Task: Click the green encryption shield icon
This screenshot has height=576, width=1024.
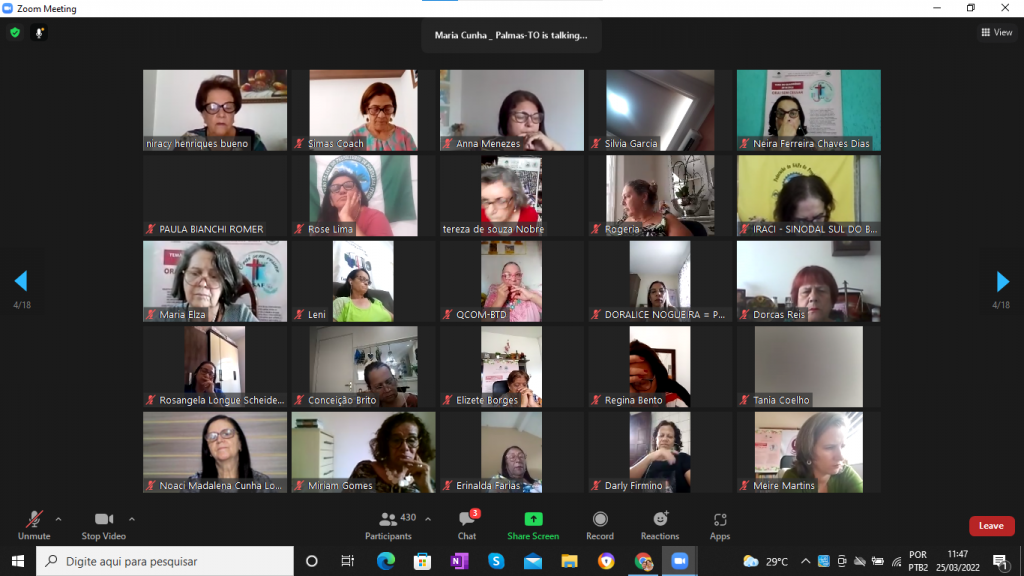Action: coord(15,33)
